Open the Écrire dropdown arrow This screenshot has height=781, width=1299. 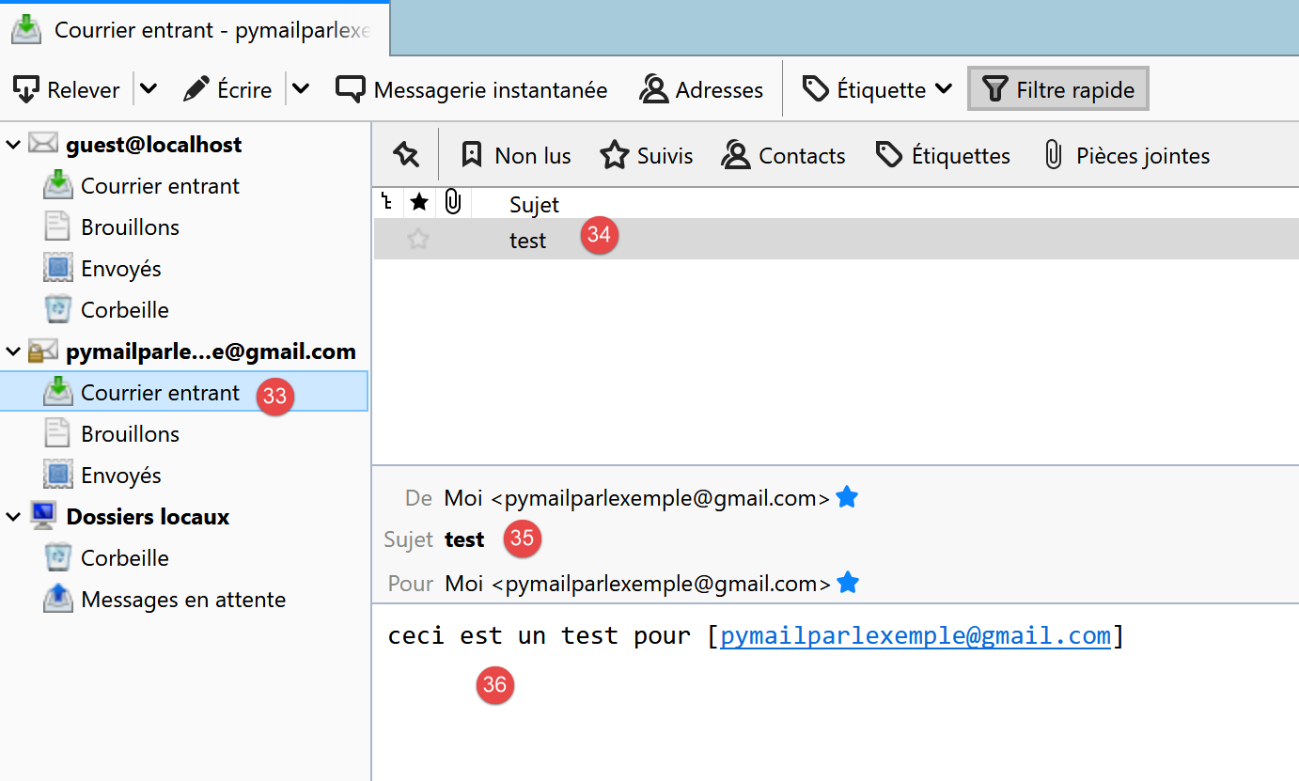pos(300,90)
